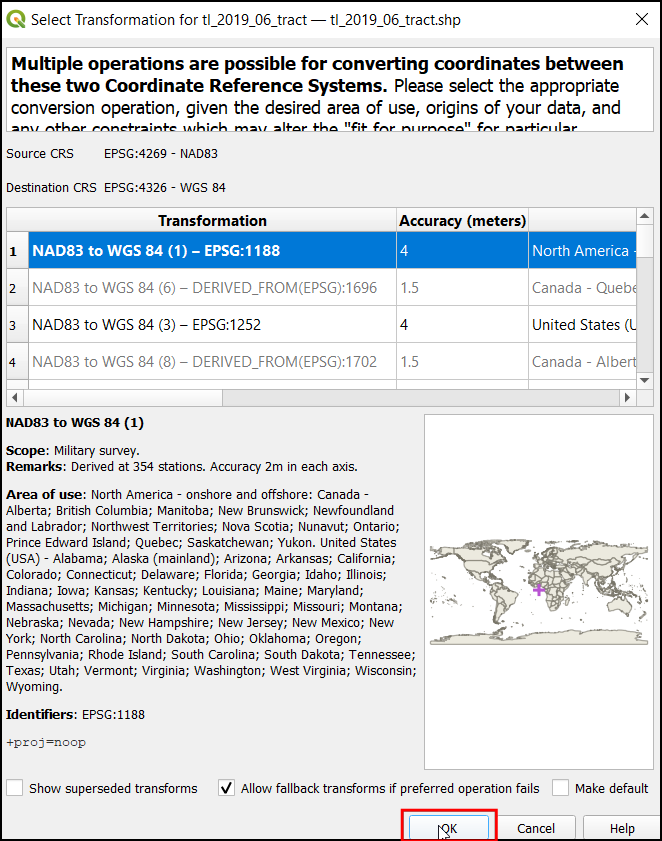Choose NAD83 to WGS 84 (8) transformation
This screenshot has width=662, height=841.
(204, 362)
